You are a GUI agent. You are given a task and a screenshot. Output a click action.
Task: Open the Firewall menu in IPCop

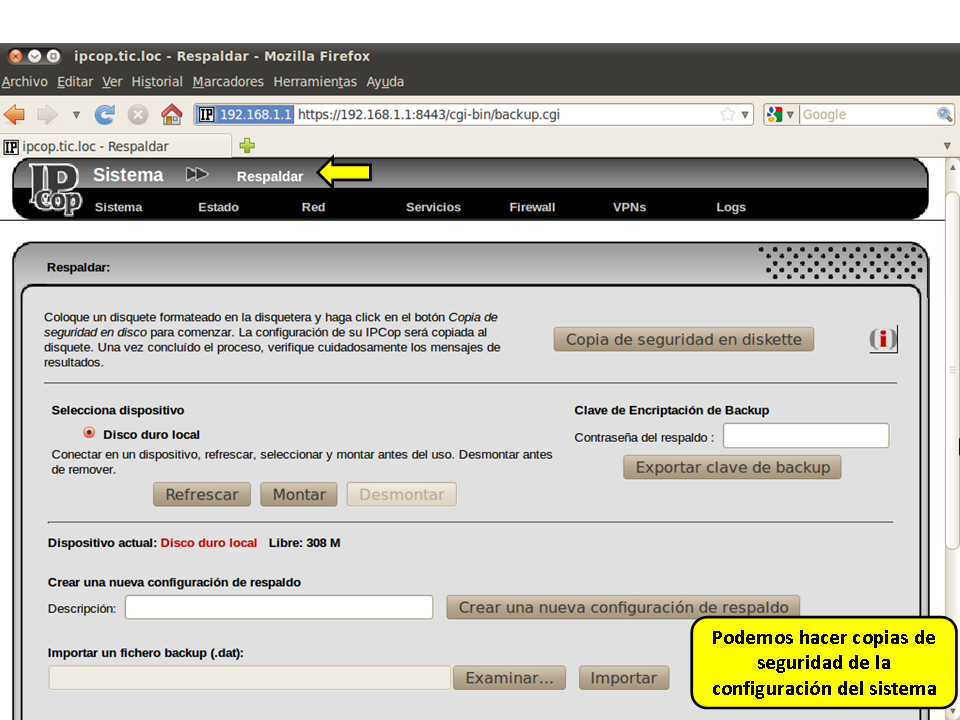[532, 207]
